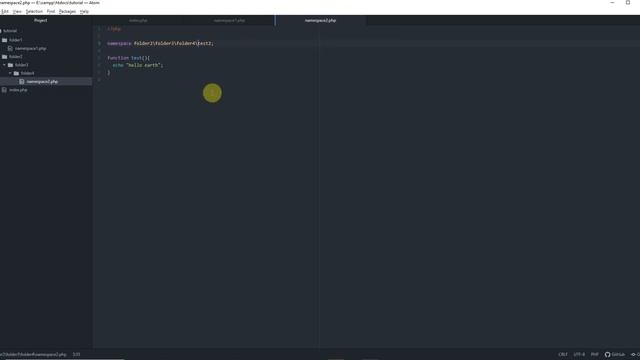This screenshot has width=640, height=360.
Task: Select namespace2.php in the tree view
Action: [x=42, y=82]
